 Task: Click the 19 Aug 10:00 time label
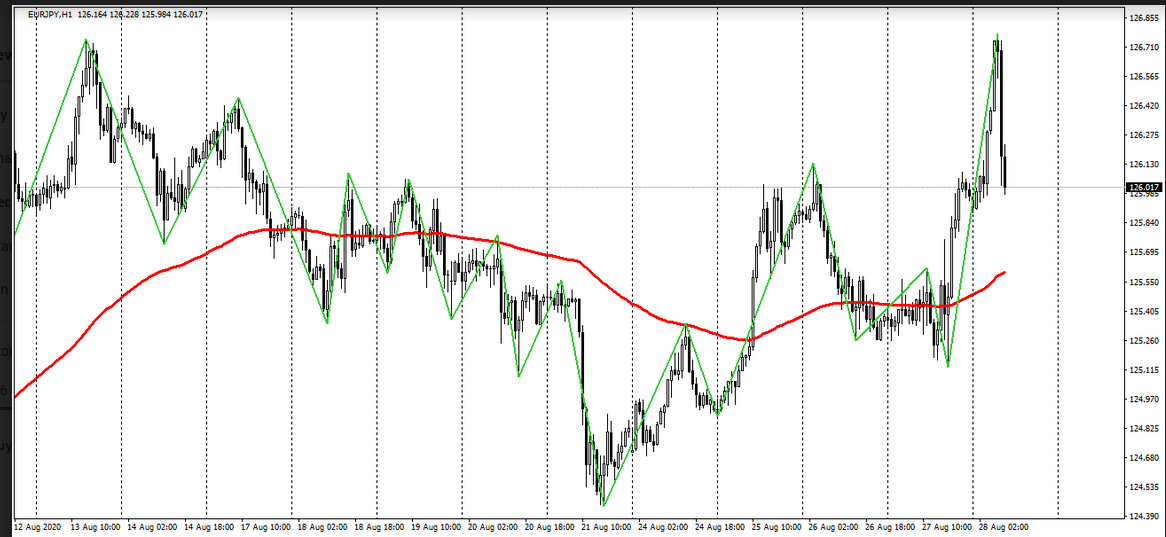coord(438,525)
